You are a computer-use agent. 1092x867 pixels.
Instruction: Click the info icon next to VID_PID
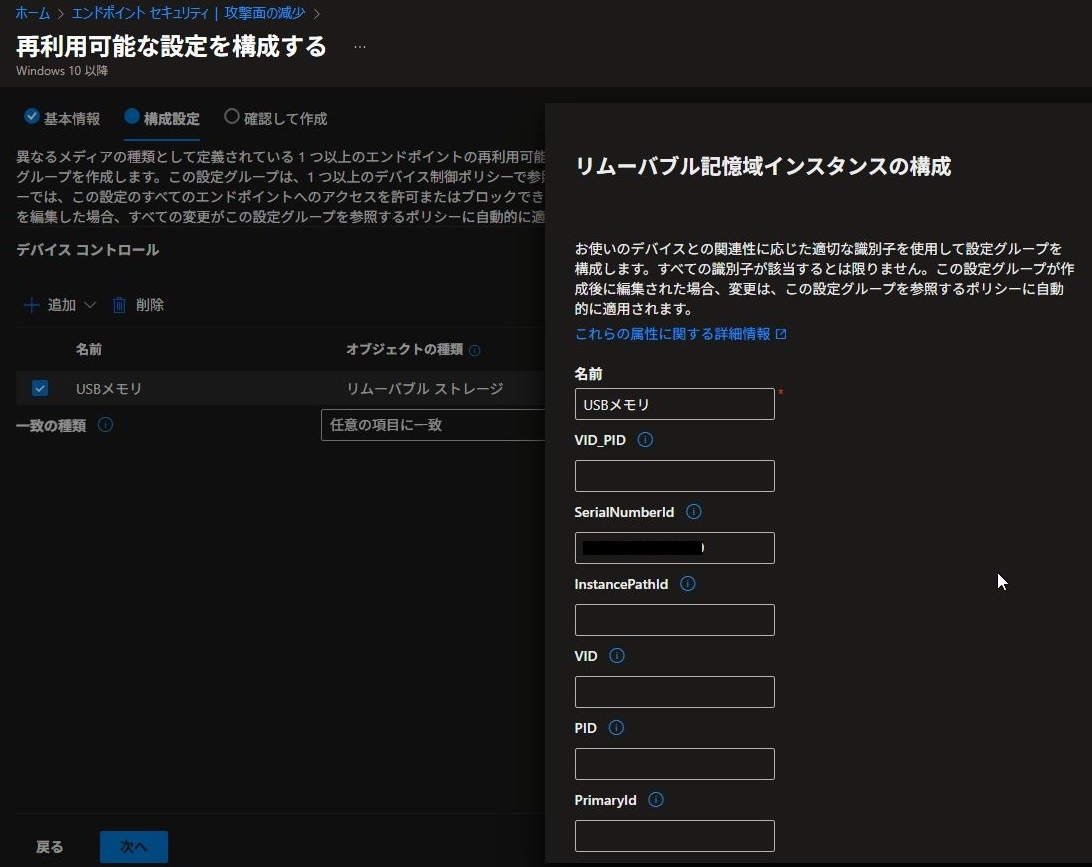[645, 440]
